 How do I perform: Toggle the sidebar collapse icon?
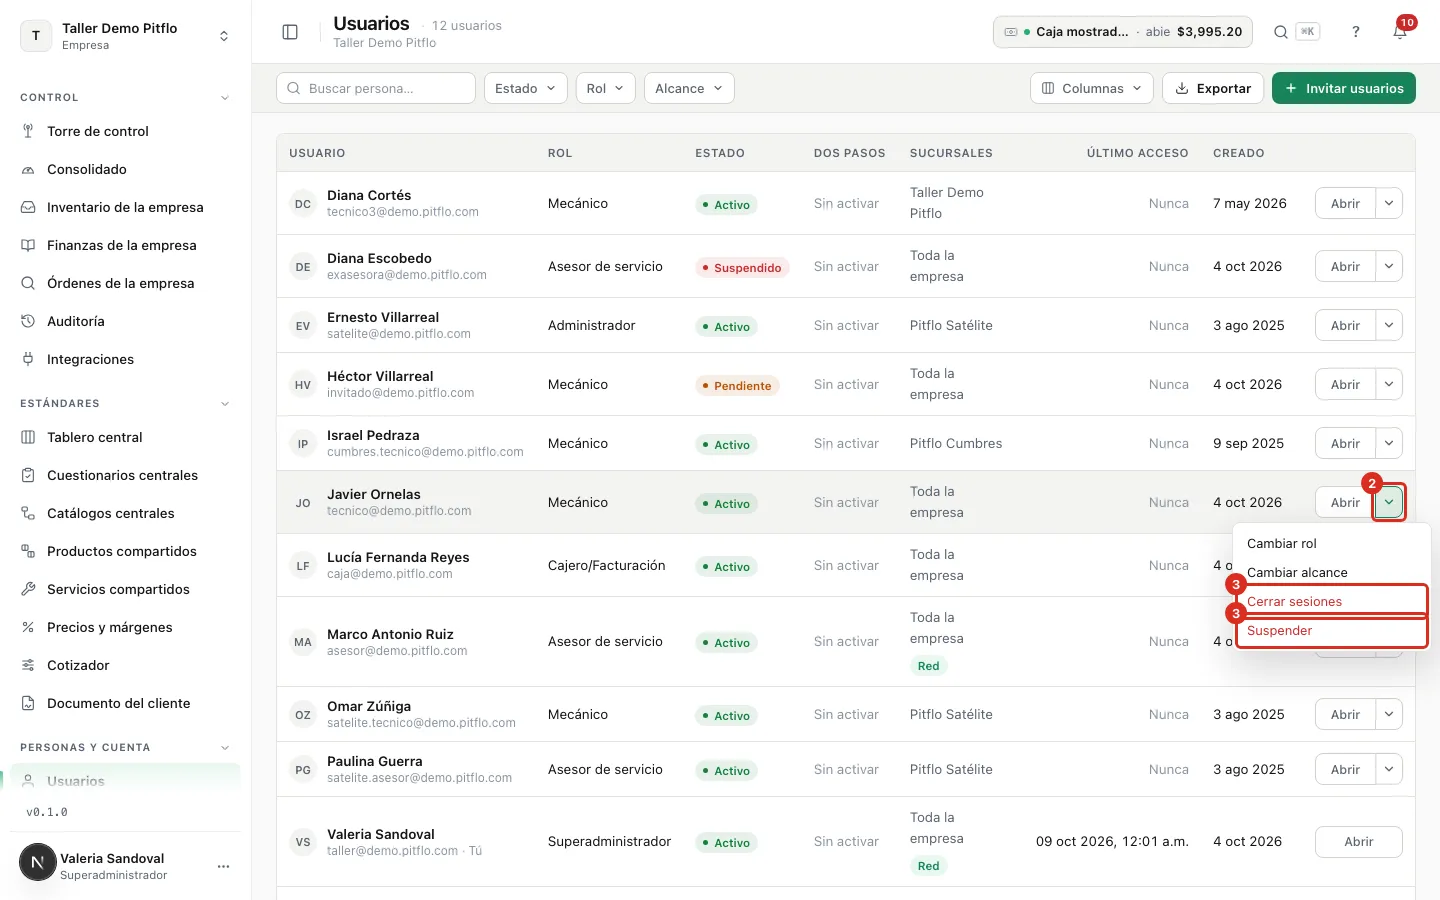[x=290, y=32]
